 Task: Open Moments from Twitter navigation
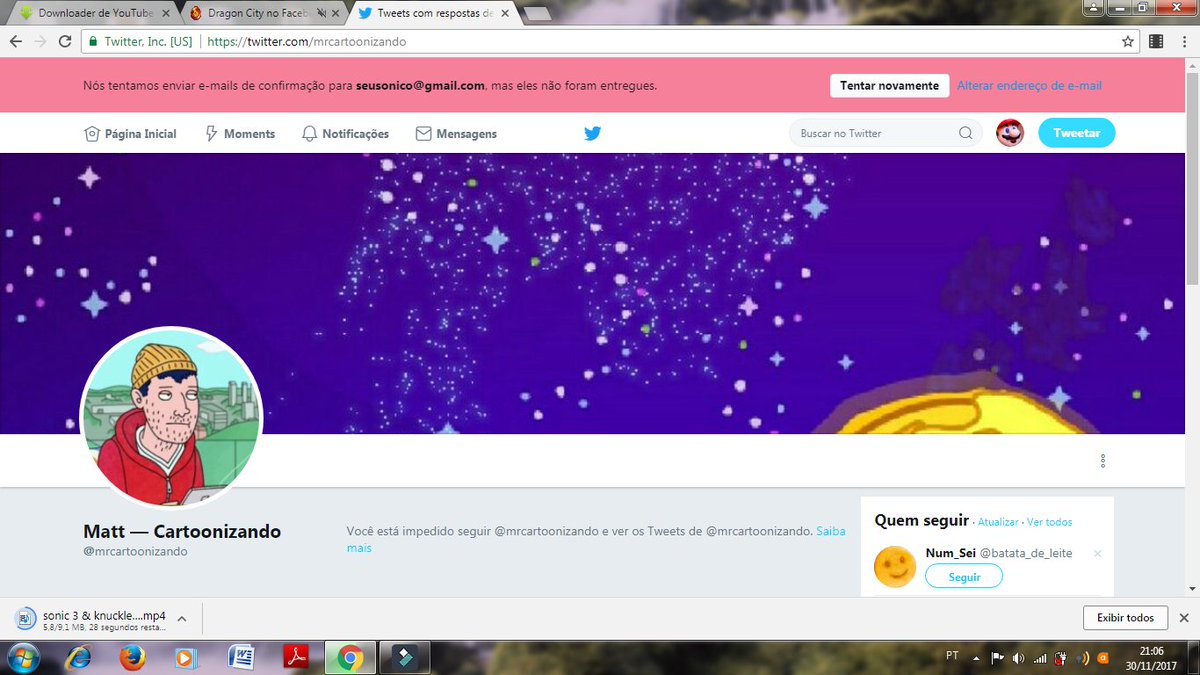point(240,134)
